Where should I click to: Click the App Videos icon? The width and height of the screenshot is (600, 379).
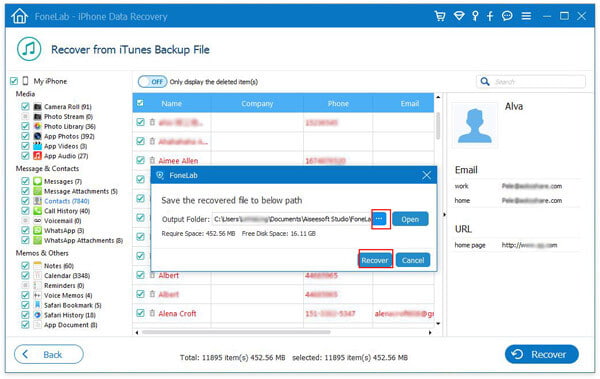[x=38, y=146]
